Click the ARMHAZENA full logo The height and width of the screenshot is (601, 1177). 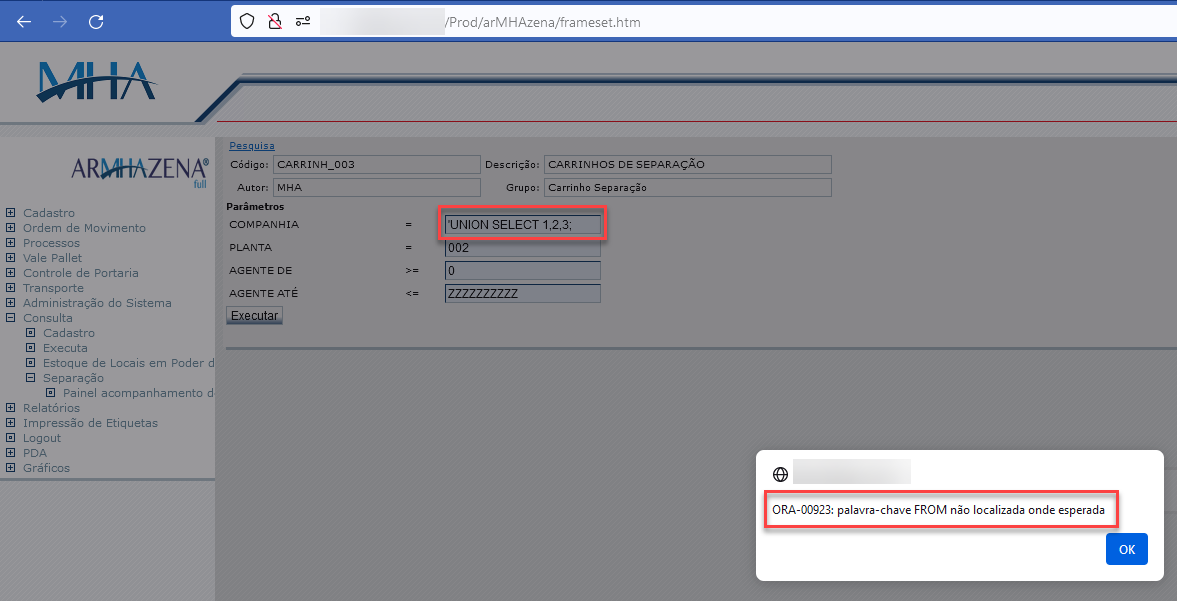point(140,170)
